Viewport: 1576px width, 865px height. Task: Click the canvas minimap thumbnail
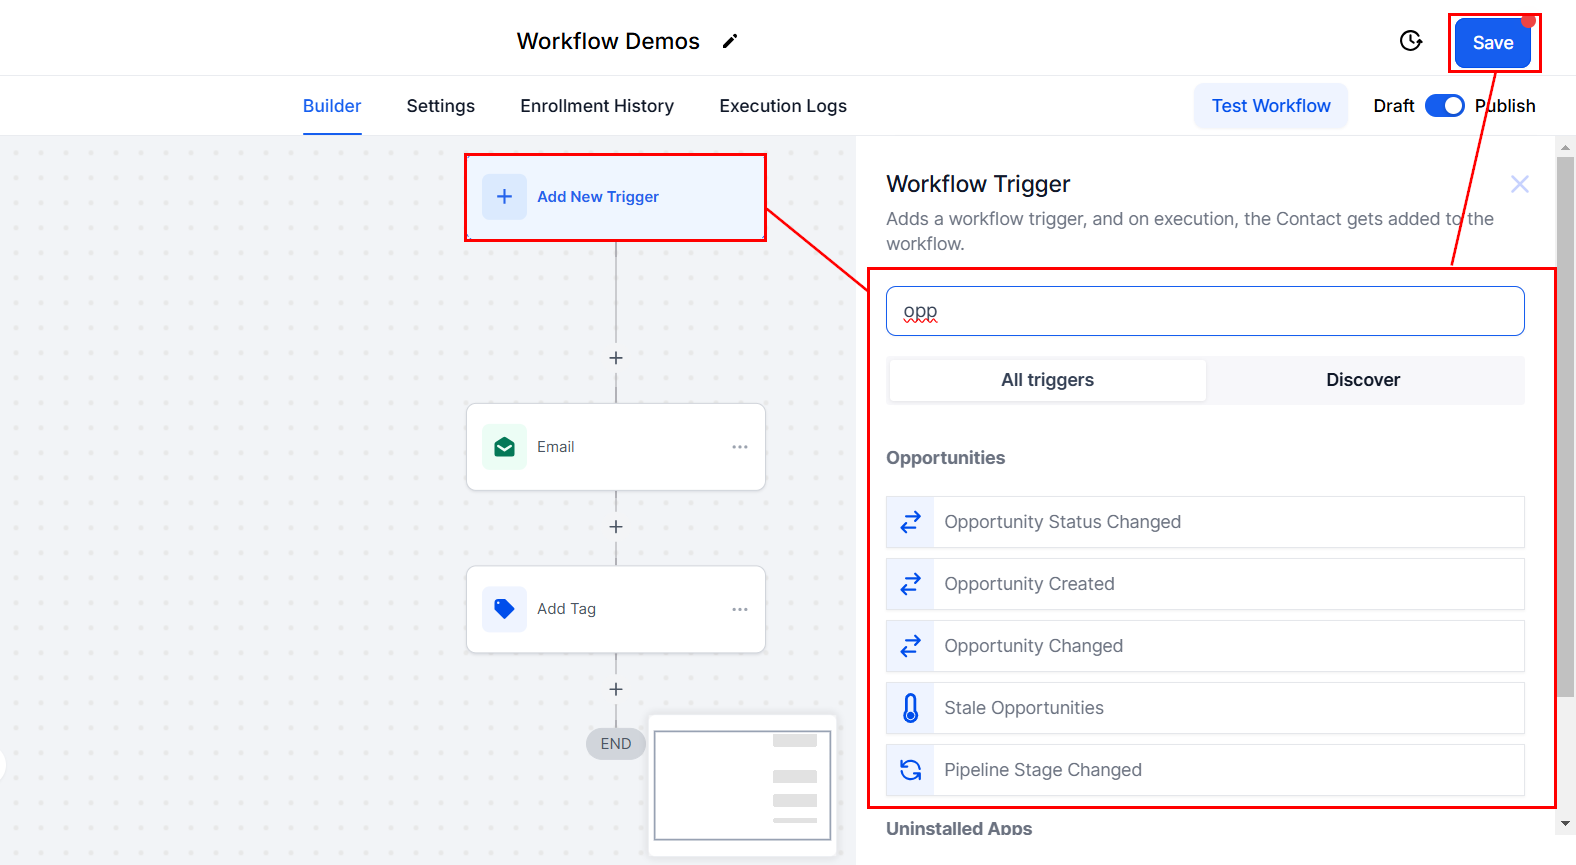coord(742,785)
